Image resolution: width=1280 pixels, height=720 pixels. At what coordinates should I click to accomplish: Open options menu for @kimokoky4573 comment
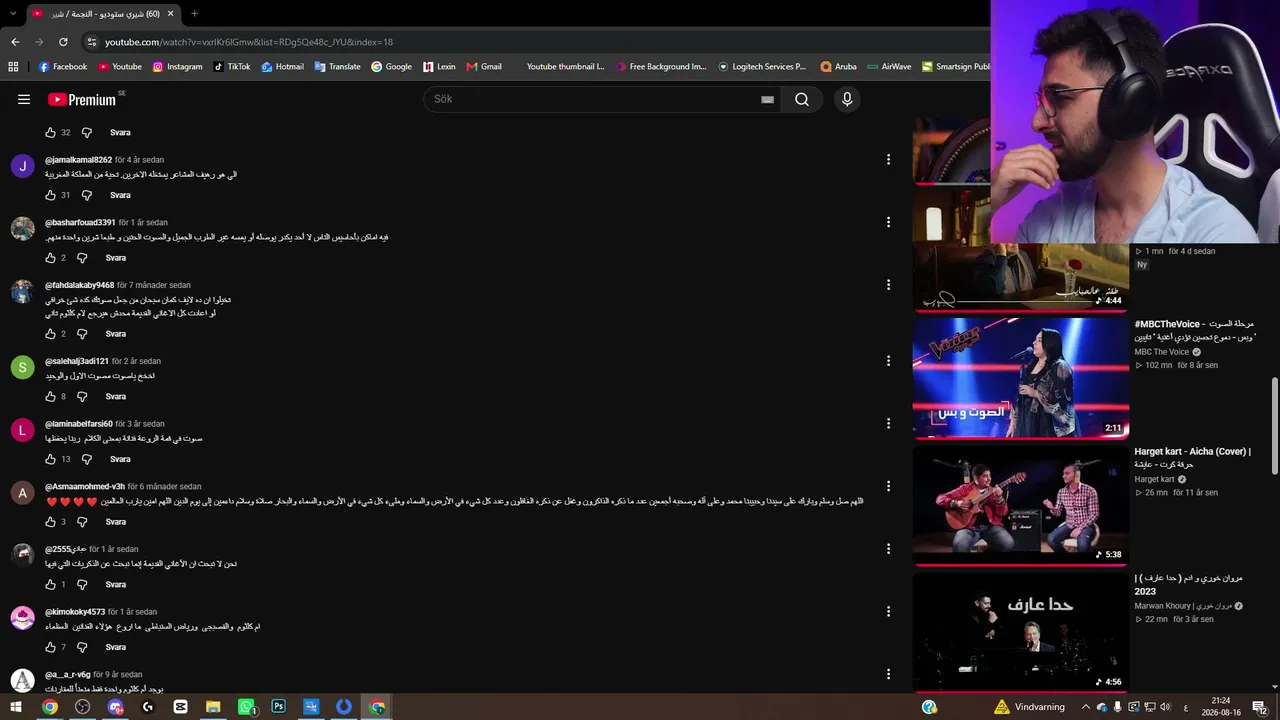(888, 611)
